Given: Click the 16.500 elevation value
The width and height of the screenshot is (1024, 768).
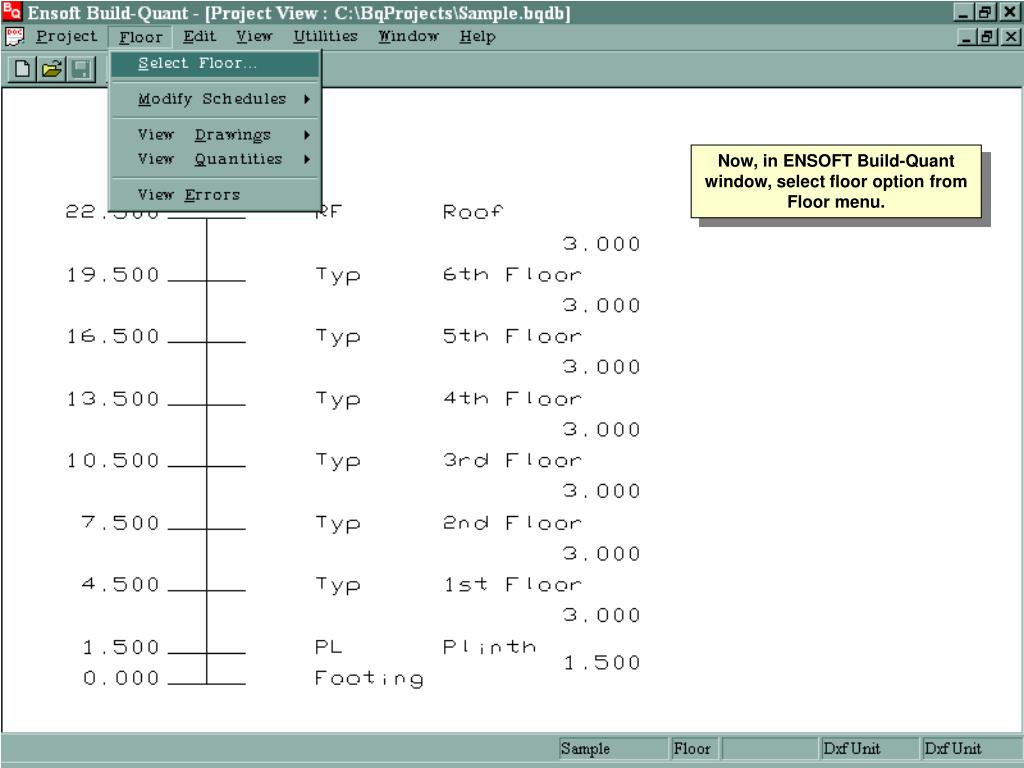Looking at the screenshot, I should [113, 336].
